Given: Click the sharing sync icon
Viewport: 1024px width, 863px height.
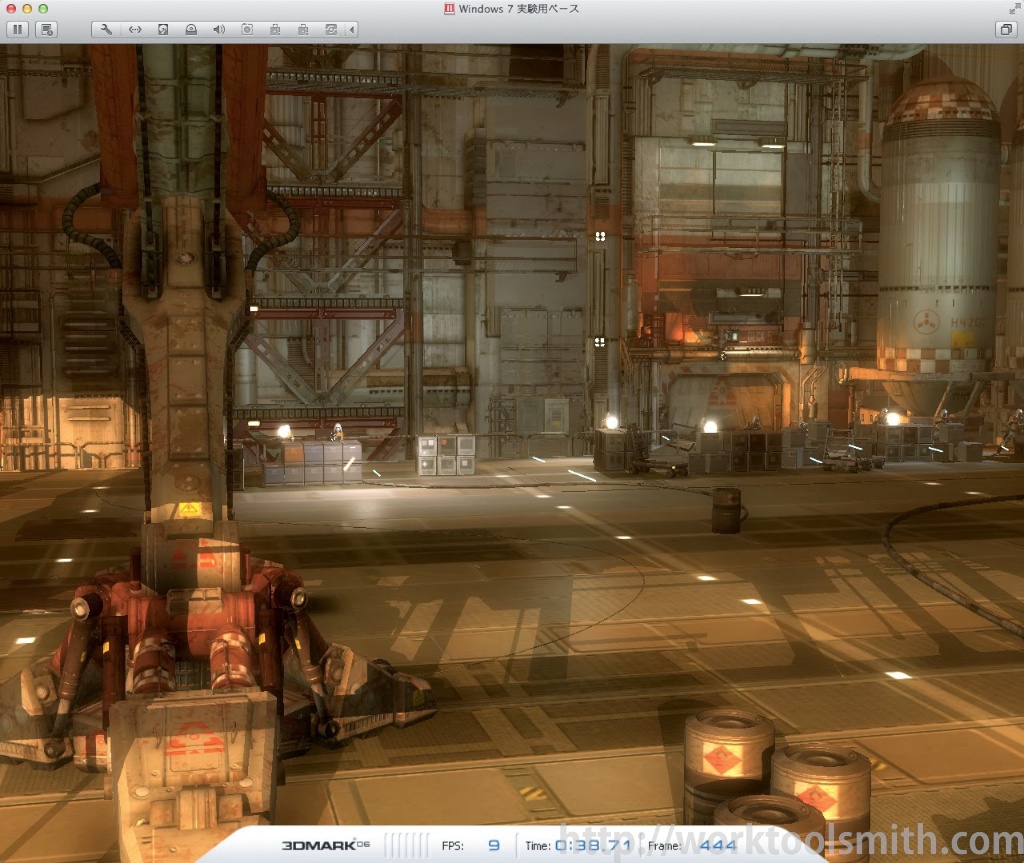Looking at the screenshot, I should (x=331, y=29).
